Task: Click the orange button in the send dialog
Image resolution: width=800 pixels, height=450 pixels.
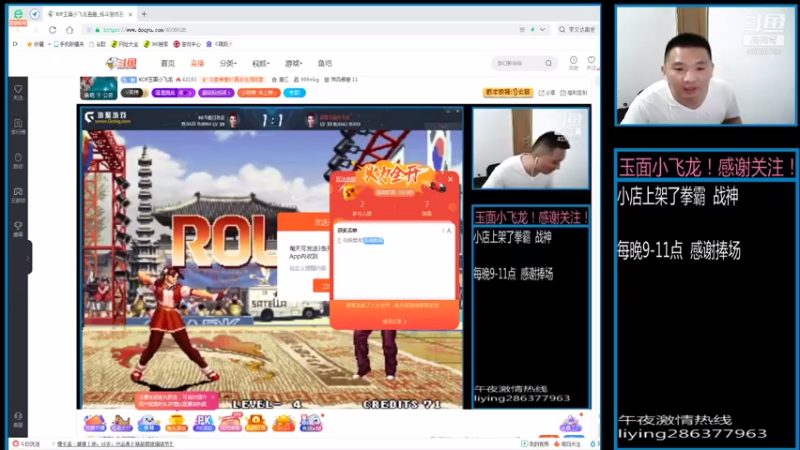Action: pos(321,286)
